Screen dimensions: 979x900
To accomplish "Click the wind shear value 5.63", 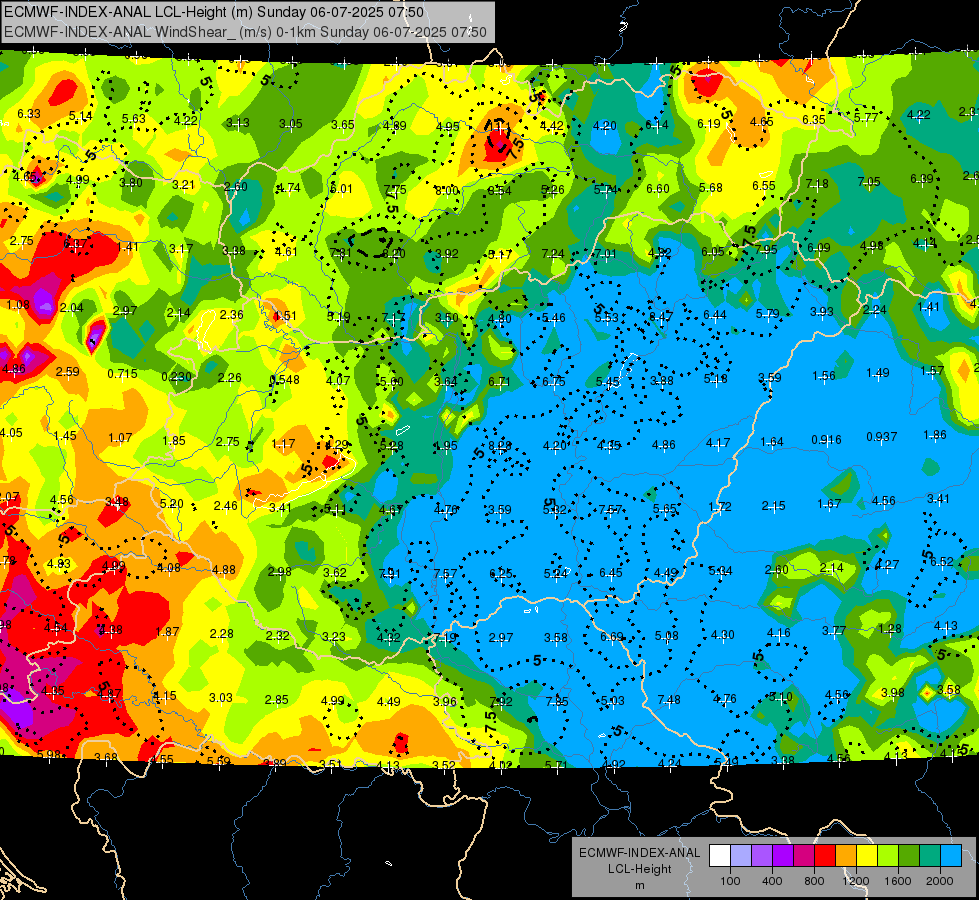I will [x=134, y=119].
